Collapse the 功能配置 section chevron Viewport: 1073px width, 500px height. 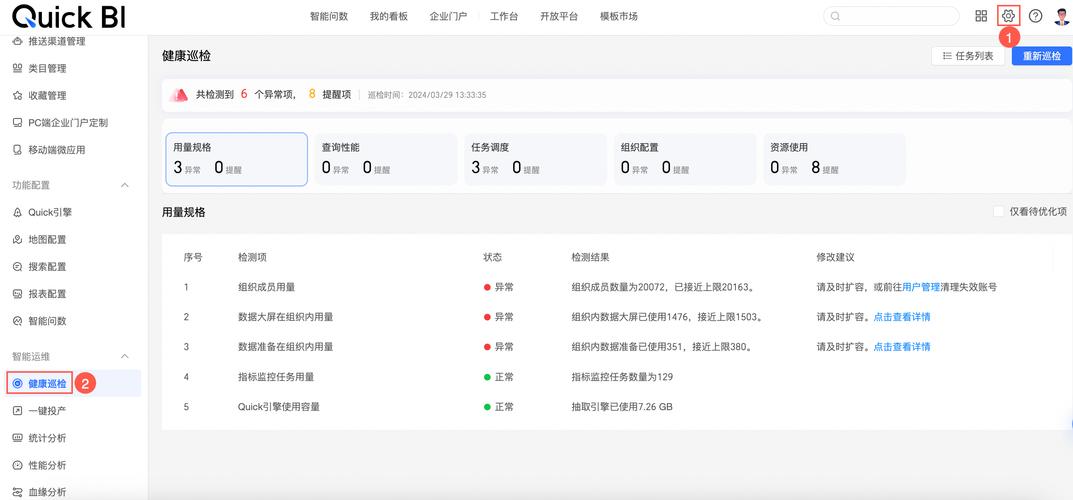(125, 185)
